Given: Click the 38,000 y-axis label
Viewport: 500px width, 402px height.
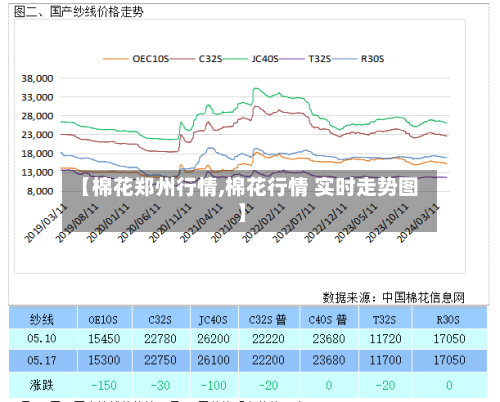Looking at the screenshot, I should 37,79.
